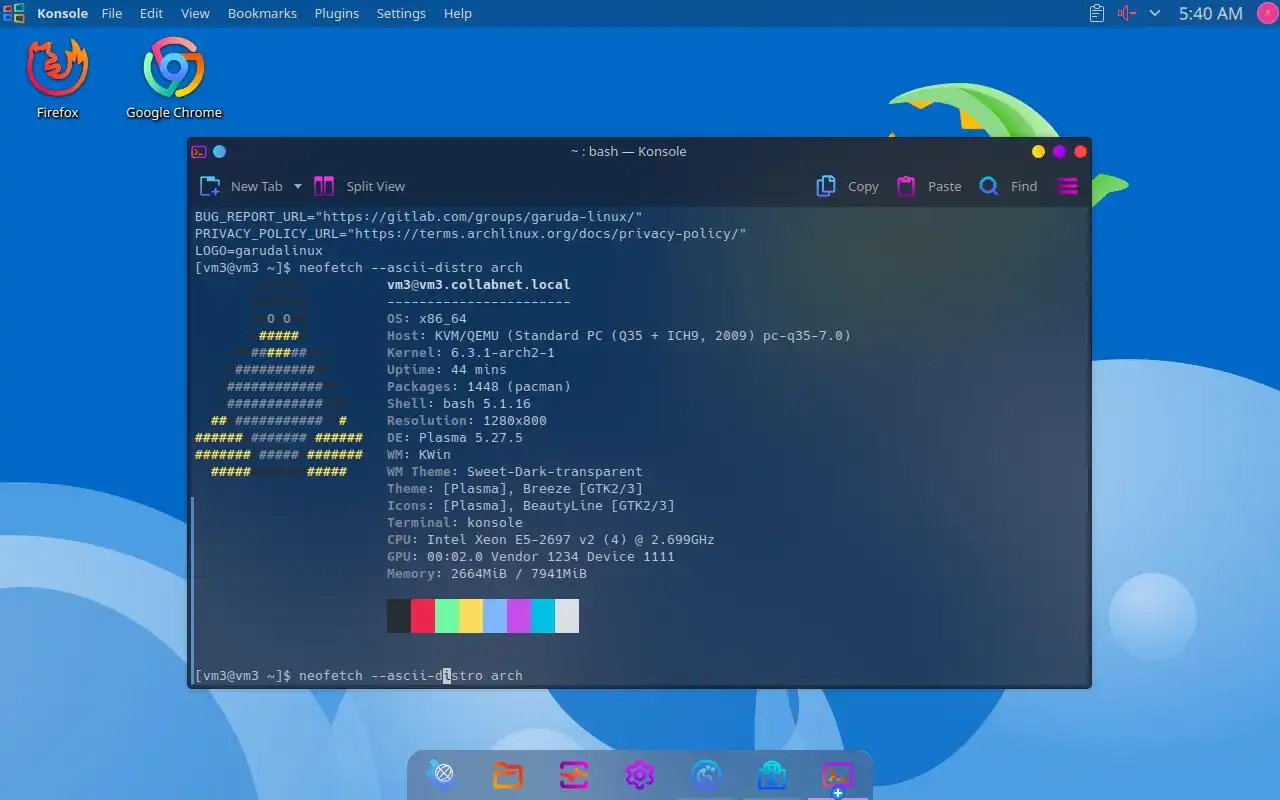The height and width of the screenshot is (800, 1280).
Task: Click the Find toolbar button
Action: (1008, 186)
